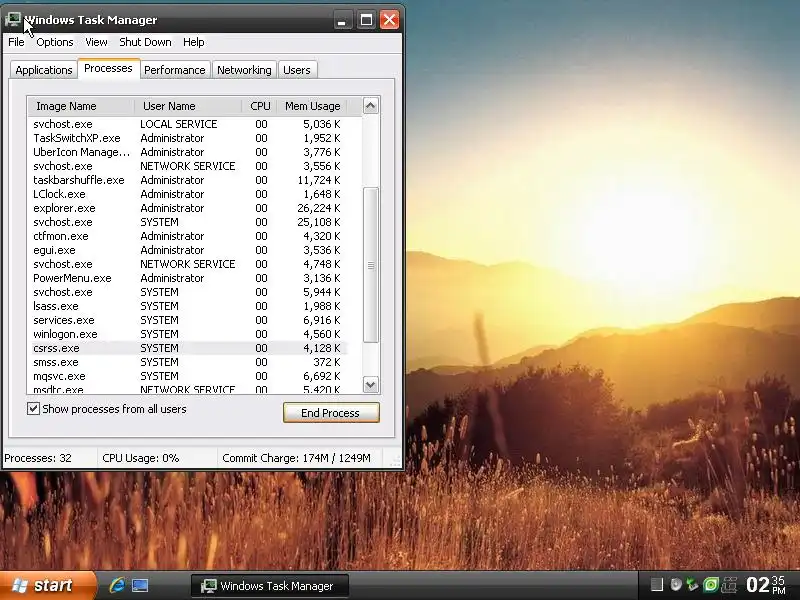Minimize the Task Manager window
This screenshot has height=600, width=800.
[x=342, y=20]
